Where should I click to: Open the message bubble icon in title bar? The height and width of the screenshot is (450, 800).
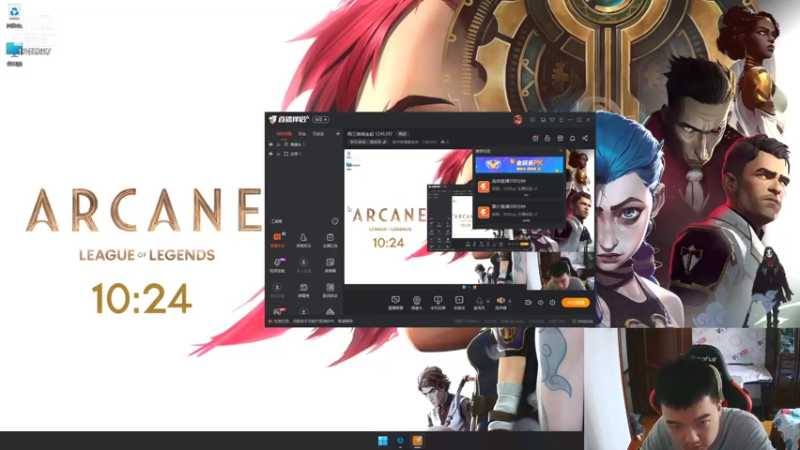532,119
